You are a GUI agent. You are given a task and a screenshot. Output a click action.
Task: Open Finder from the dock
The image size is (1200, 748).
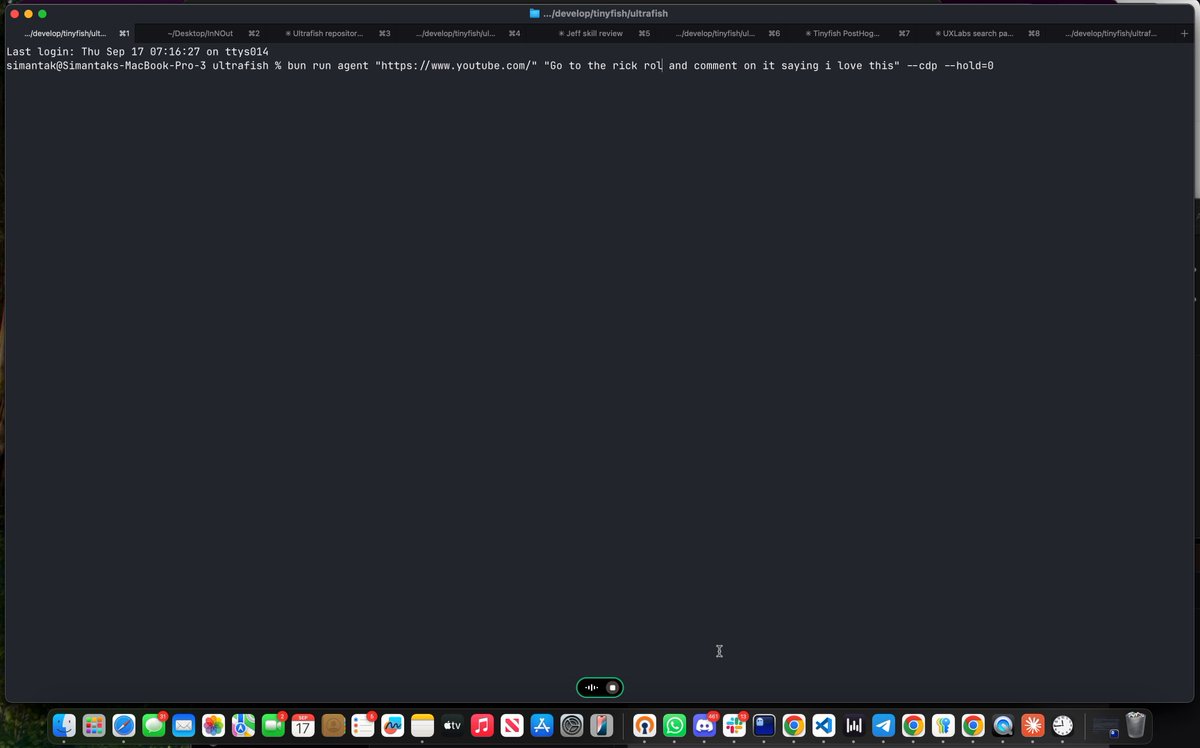click(64, 725)
